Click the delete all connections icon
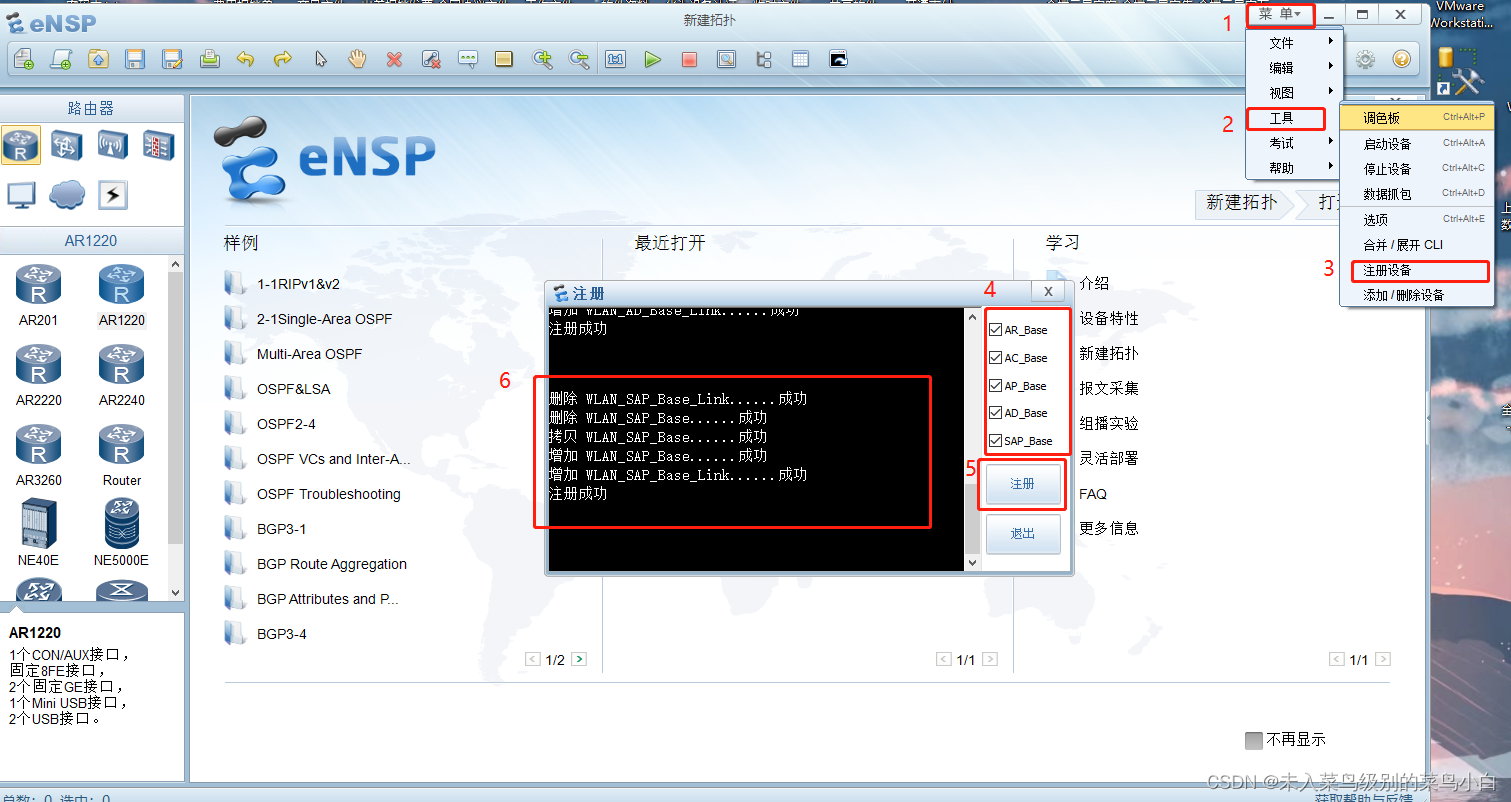The height and width of the screenshot is (802, 1511). pos(431,59)
